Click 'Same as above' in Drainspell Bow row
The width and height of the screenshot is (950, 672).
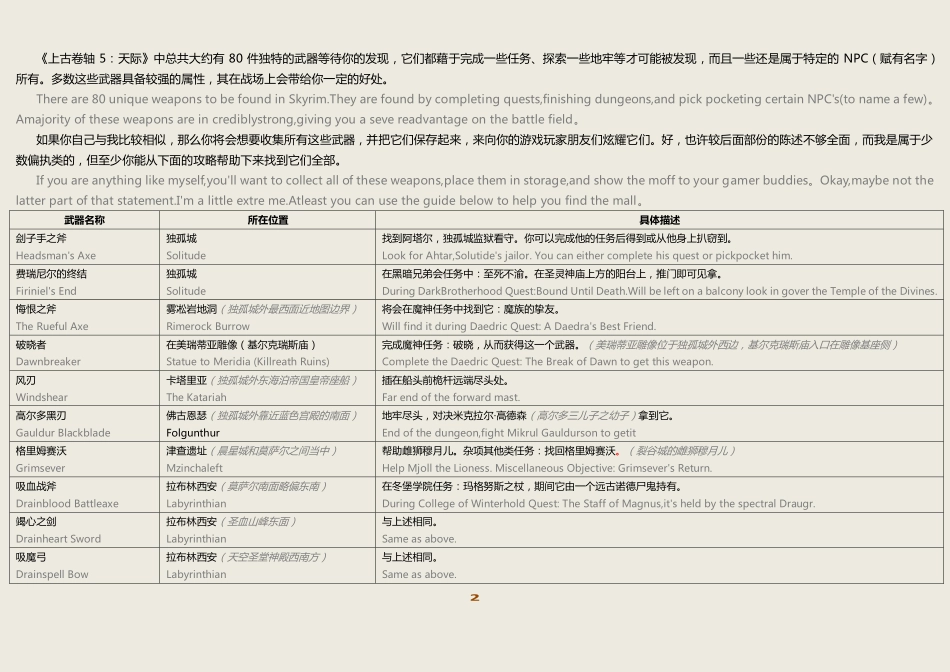pyautogui.click(x=419, y=574)
